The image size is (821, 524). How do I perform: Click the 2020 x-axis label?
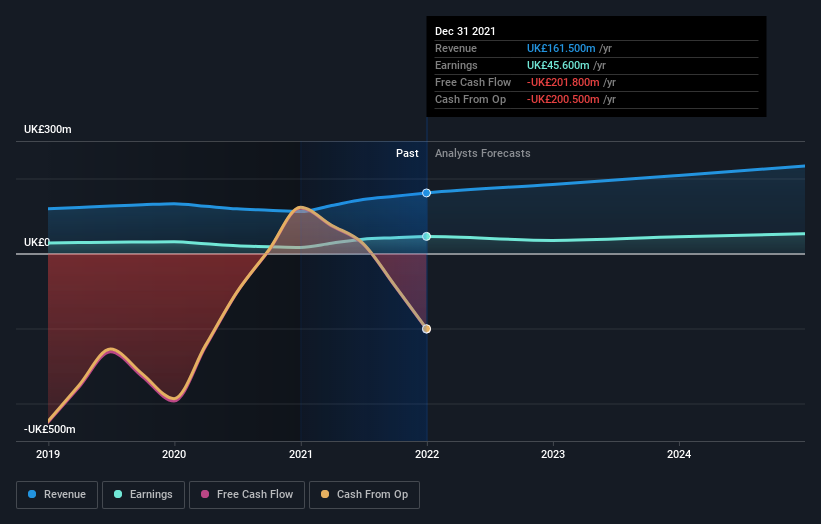click(174, 454)
